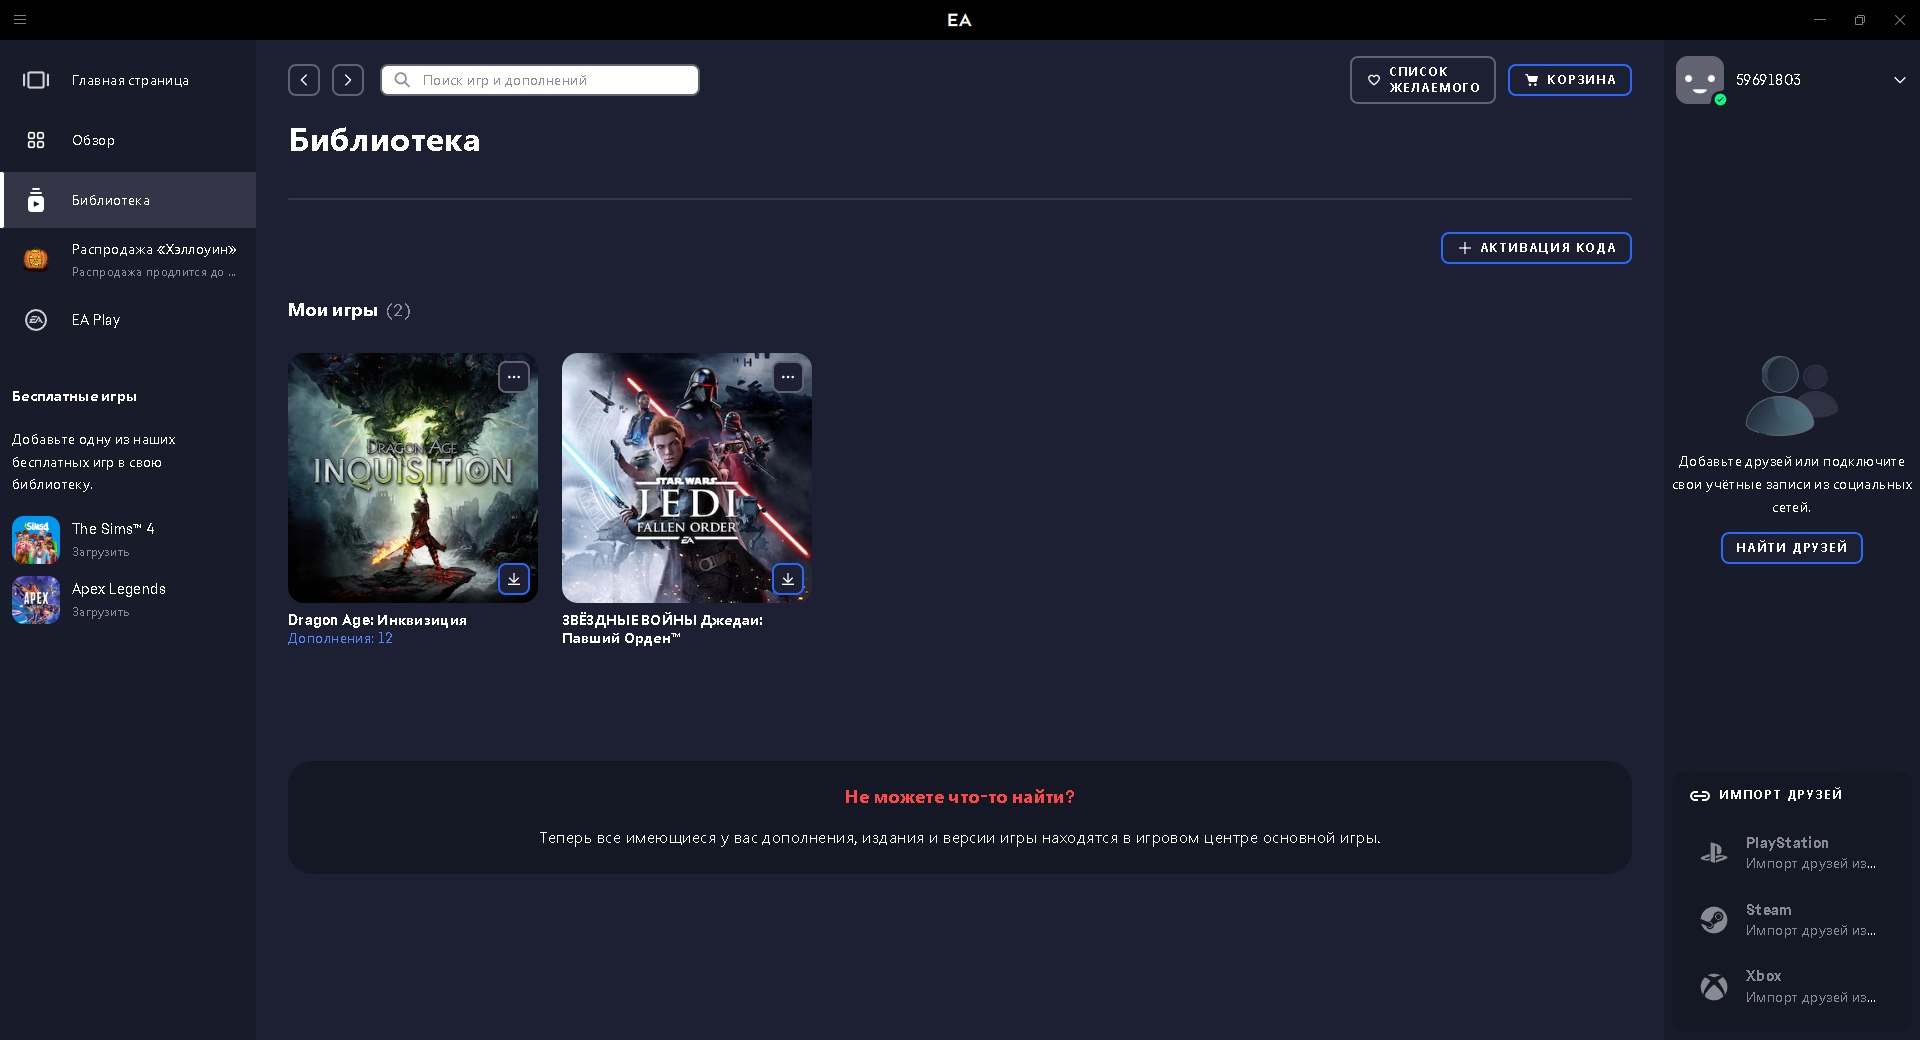This screenshot has width=1920, height=1040.
Task: Click the Не можете что-то найти? heading
Action: (x=960, y=797)
